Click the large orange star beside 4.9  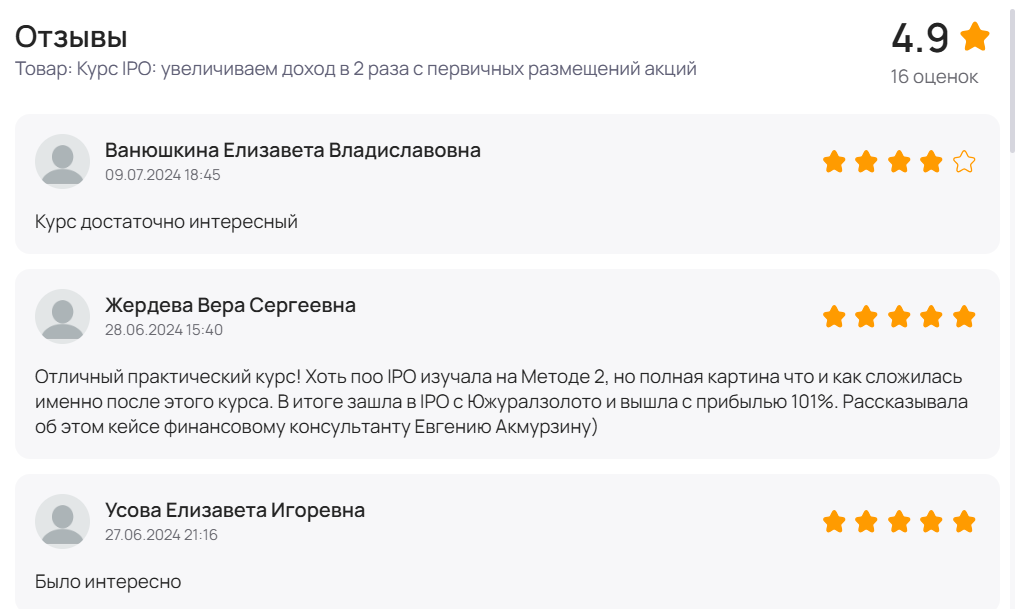974,38
